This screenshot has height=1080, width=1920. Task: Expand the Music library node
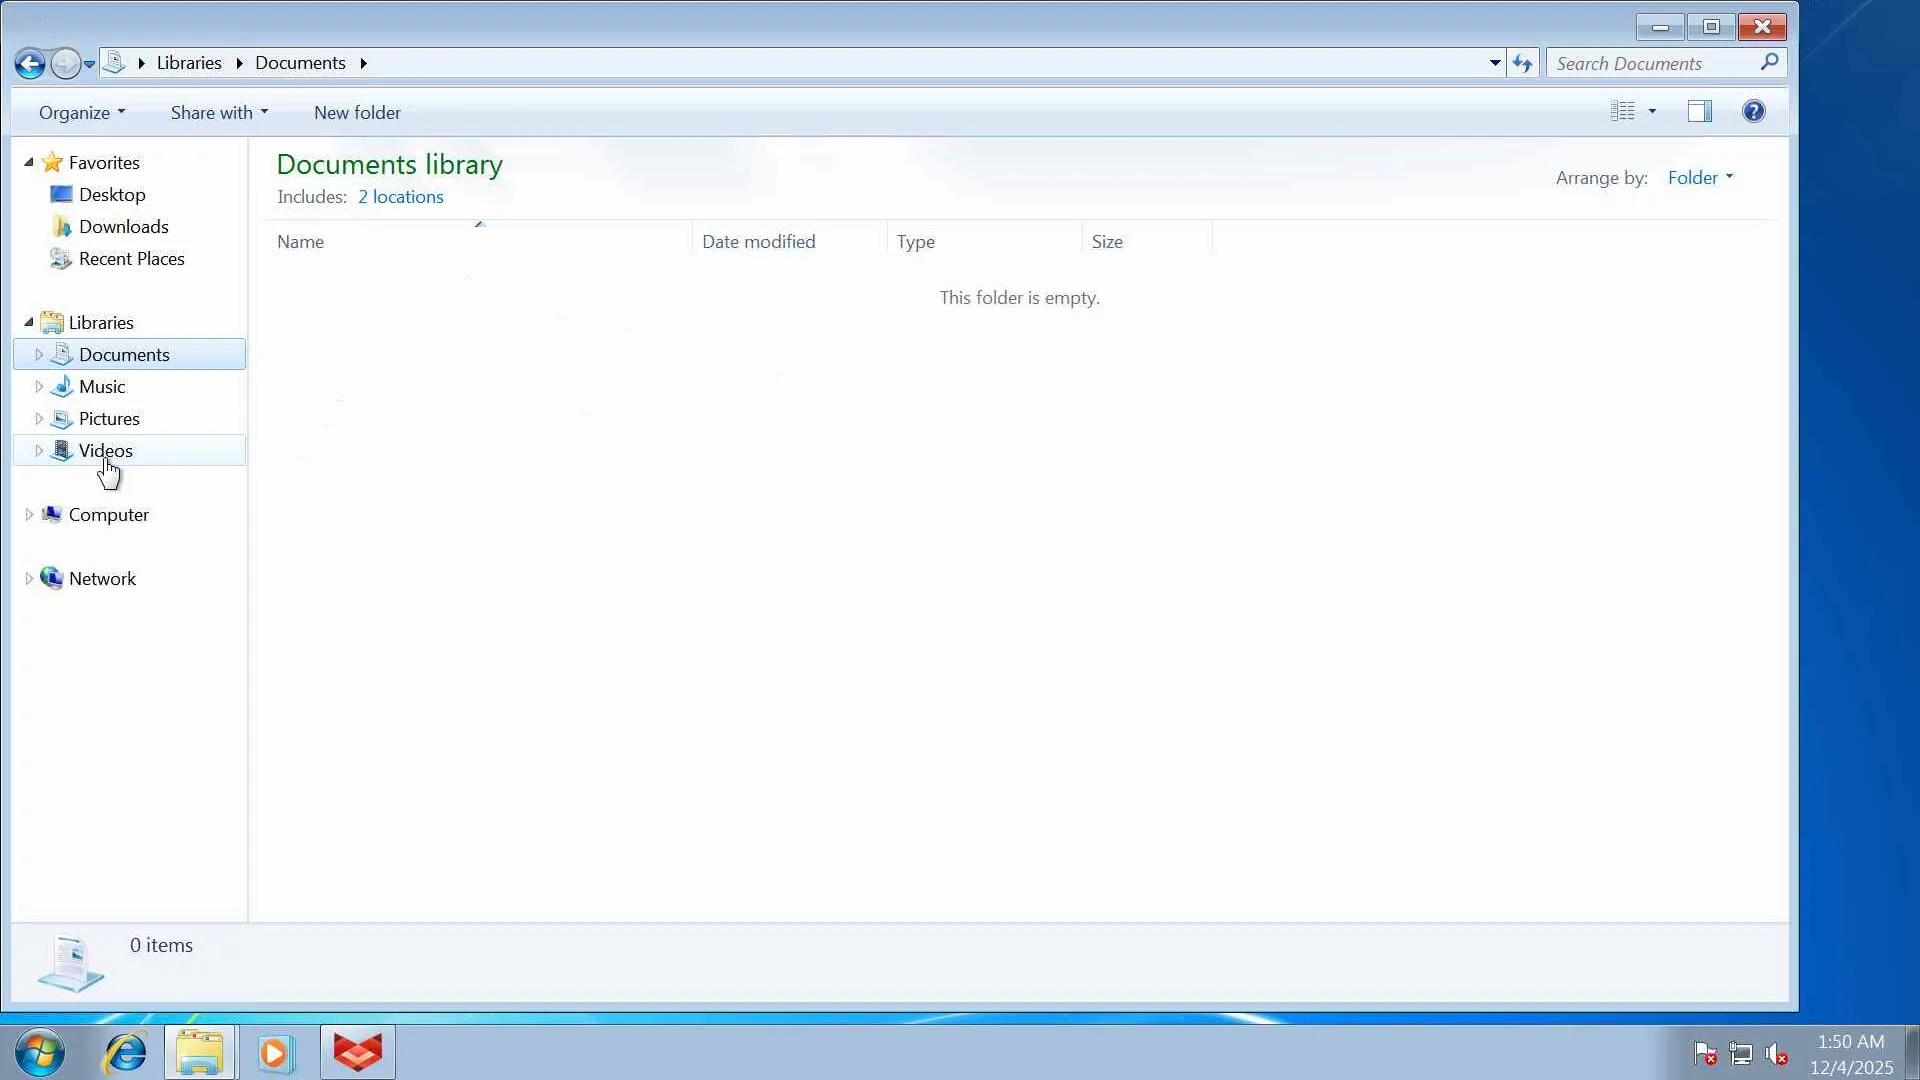[x=39, y=387]
